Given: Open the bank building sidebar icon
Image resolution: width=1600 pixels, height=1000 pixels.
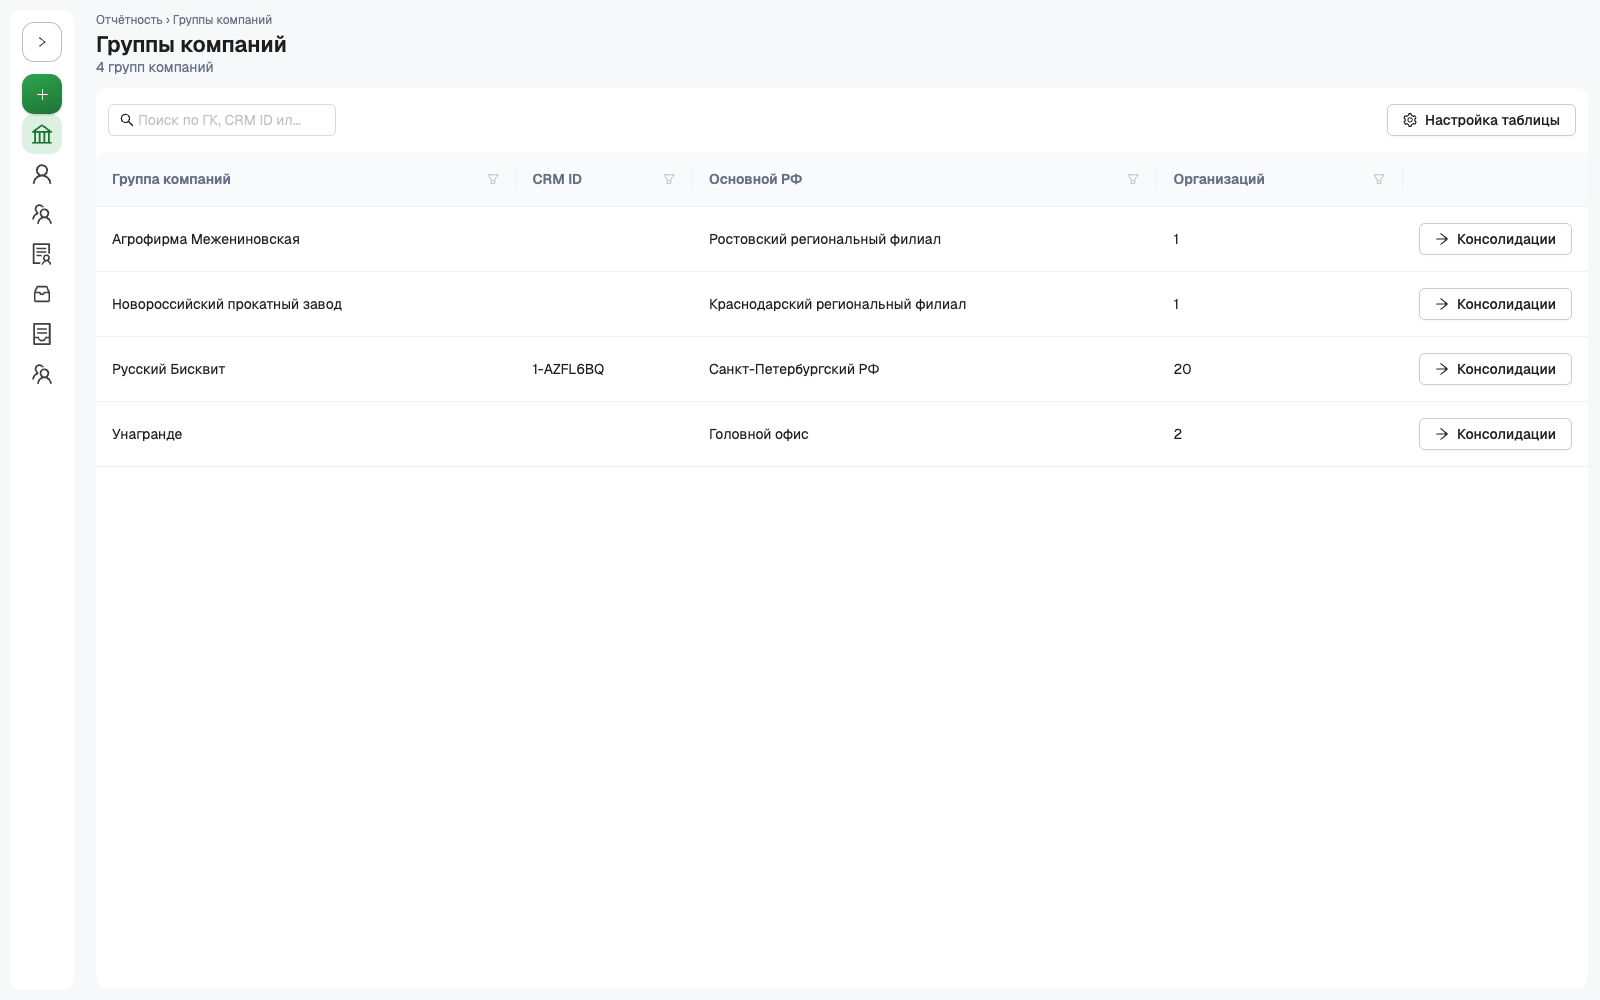Looking at the screenshot, I should click(x=42, y=134).
